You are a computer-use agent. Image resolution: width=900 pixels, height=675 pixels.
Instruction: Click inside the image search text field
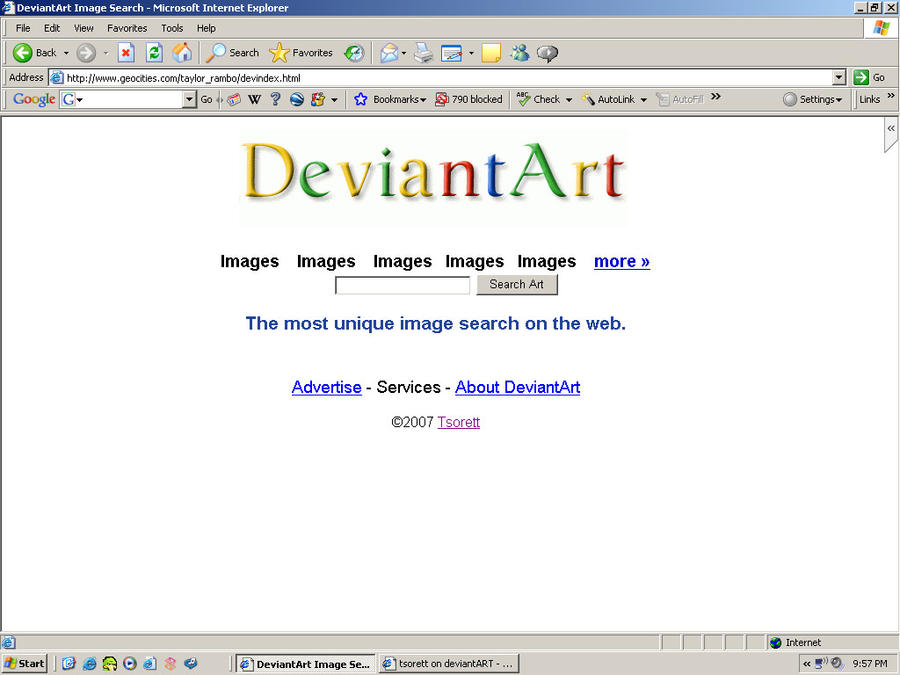coord(402,285)
